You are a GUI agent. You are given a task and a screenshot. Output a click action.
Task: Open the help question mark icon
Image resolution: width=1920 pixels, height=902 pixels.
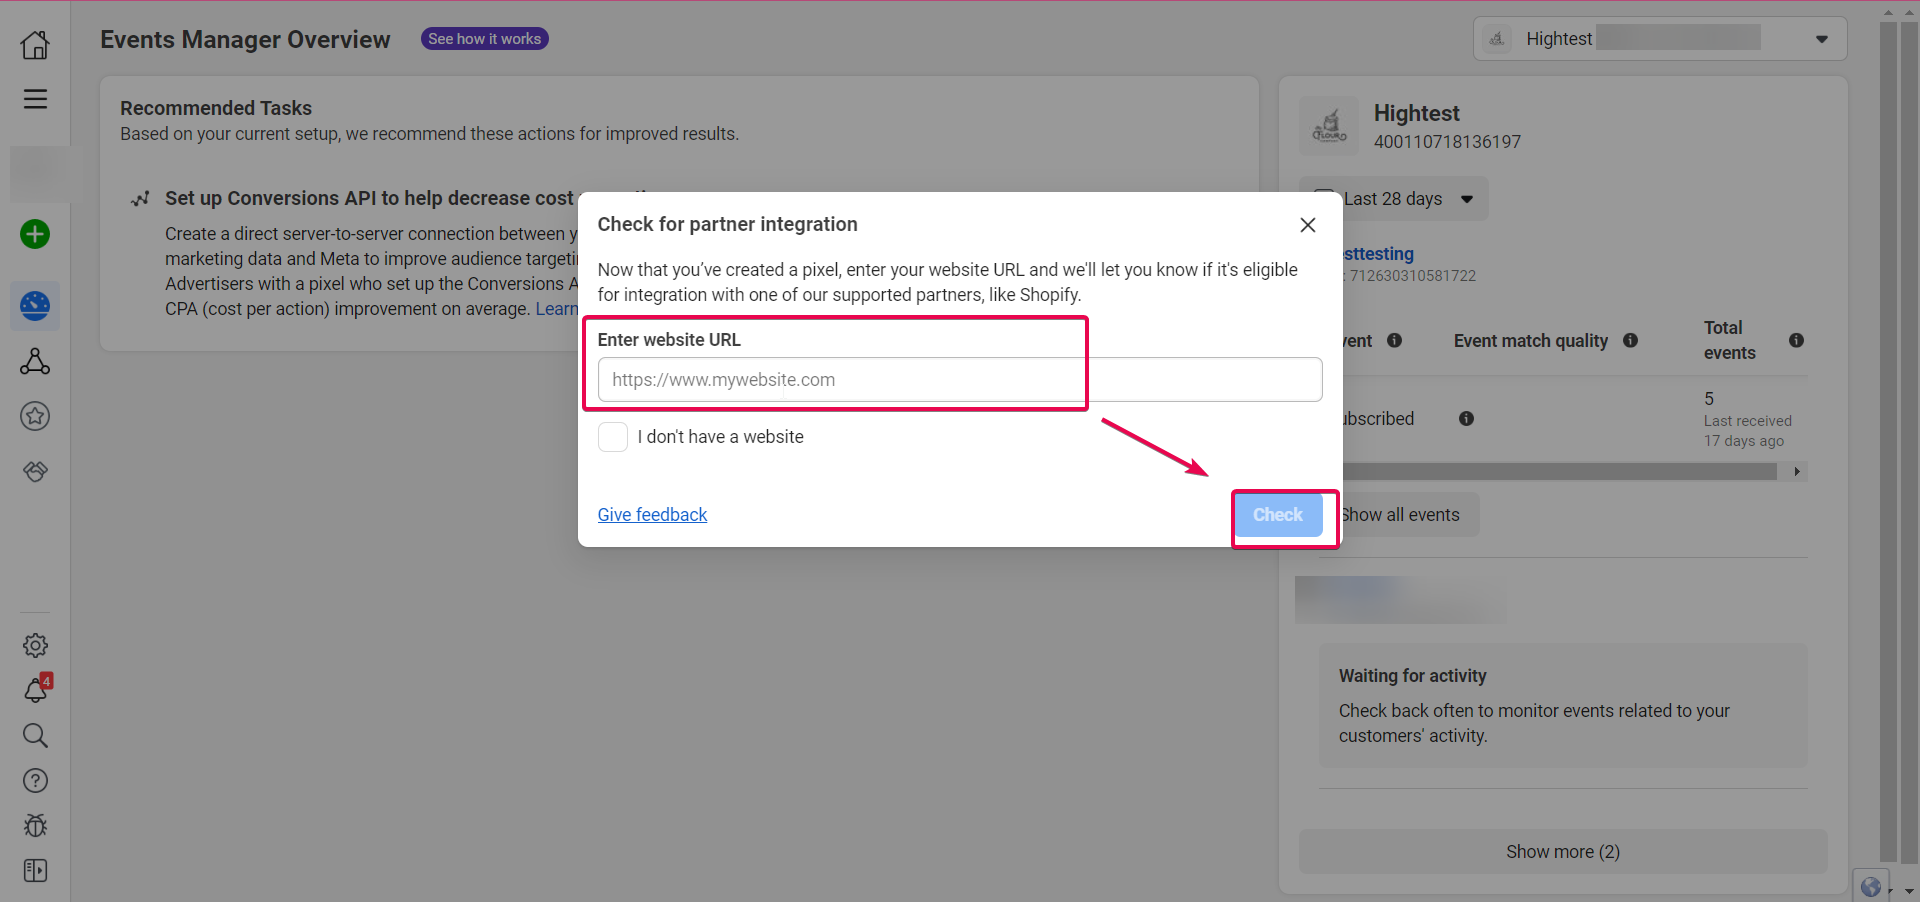[35, 781]
